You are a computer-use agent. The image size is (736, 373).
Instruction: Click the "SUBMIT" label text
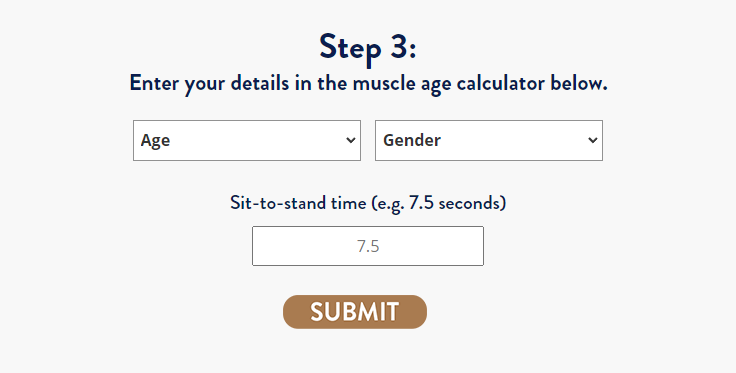(355, 312)
